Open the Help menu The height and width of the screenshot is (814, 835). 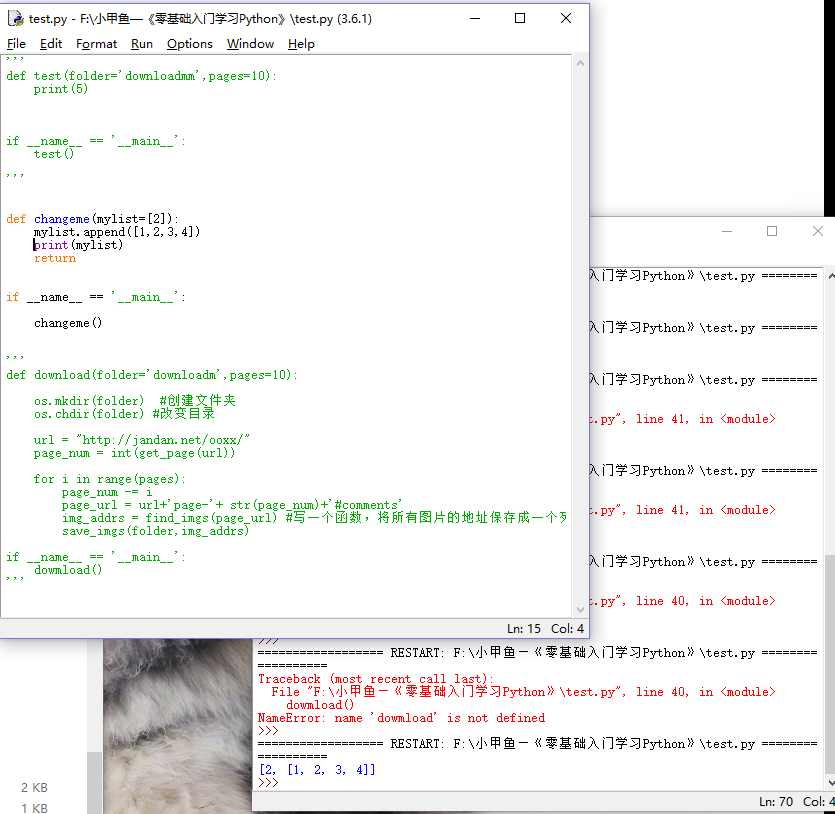(x=301, y=44)
